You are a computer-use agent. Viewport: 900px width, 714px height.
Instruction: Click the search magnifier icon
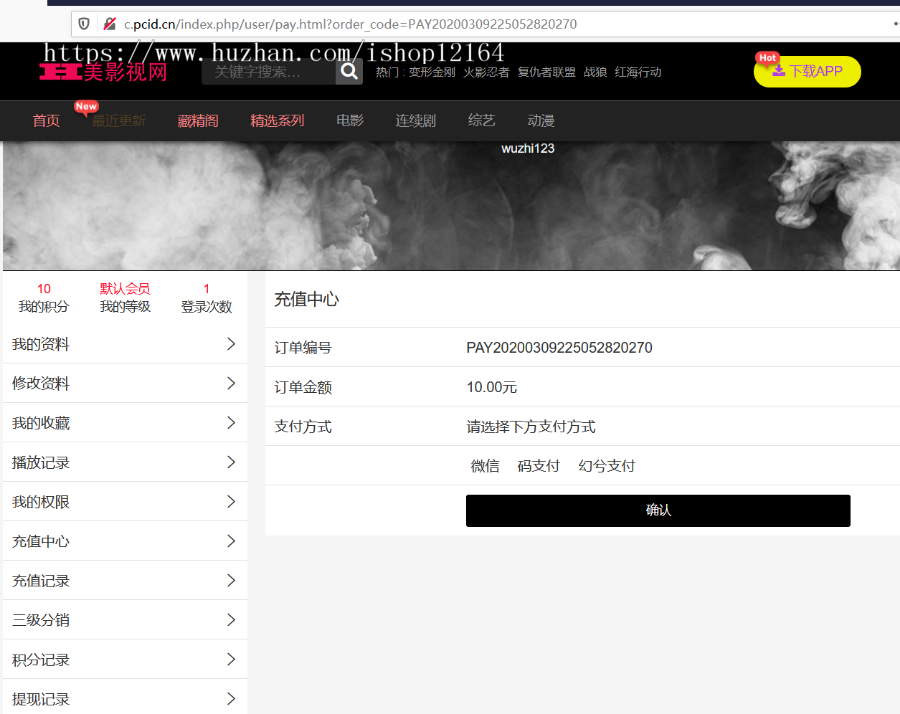[349, 72]
